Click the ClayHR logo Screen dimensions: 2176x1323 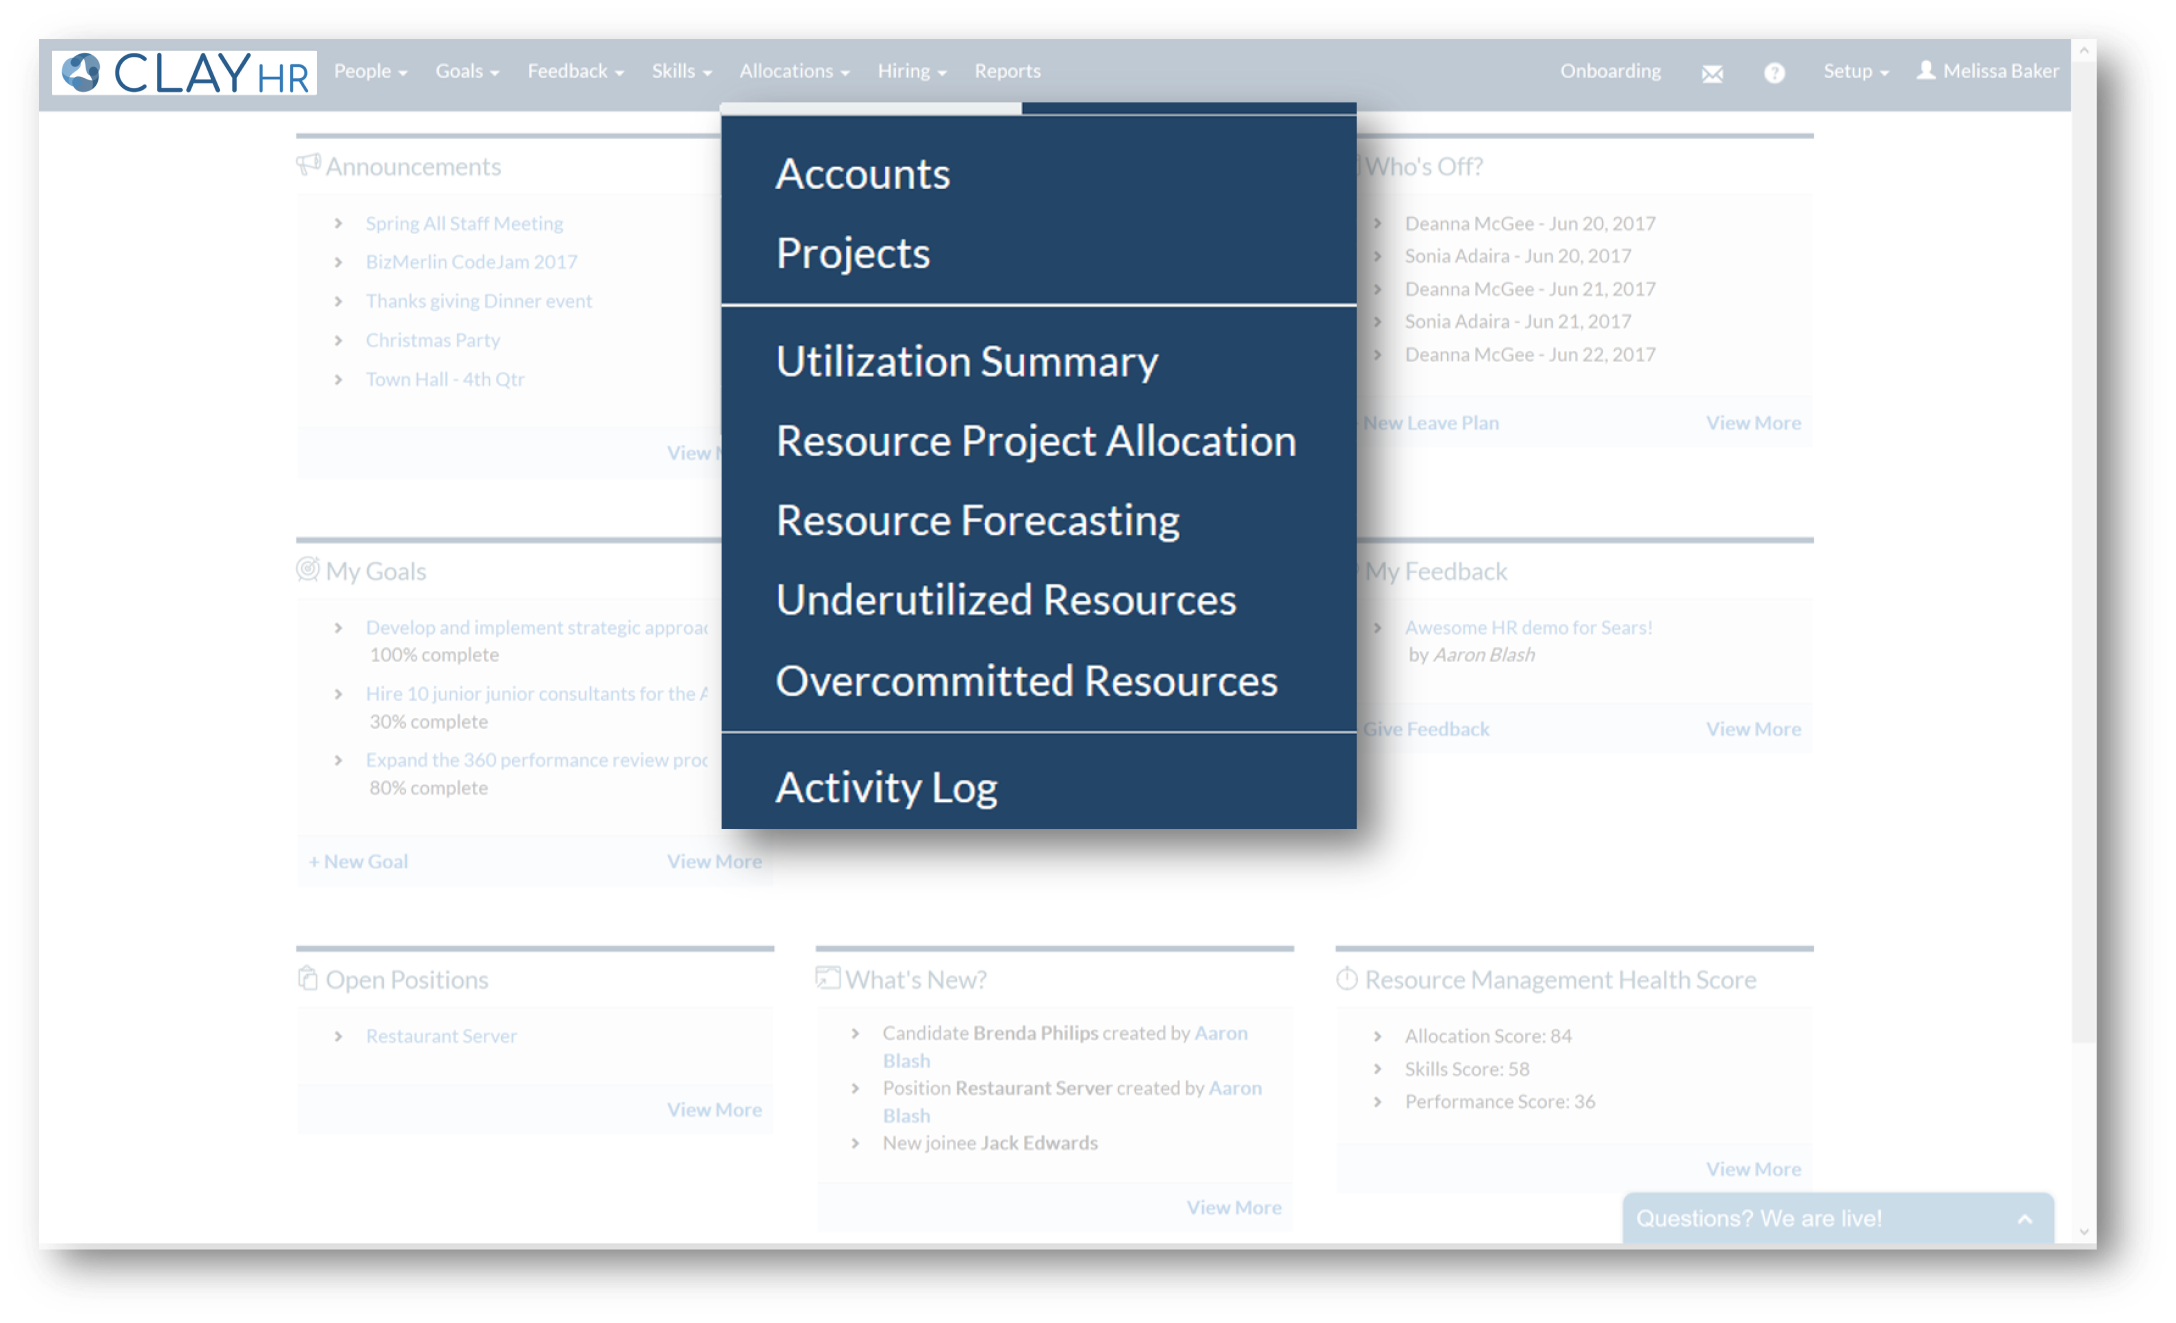[185, 73]
